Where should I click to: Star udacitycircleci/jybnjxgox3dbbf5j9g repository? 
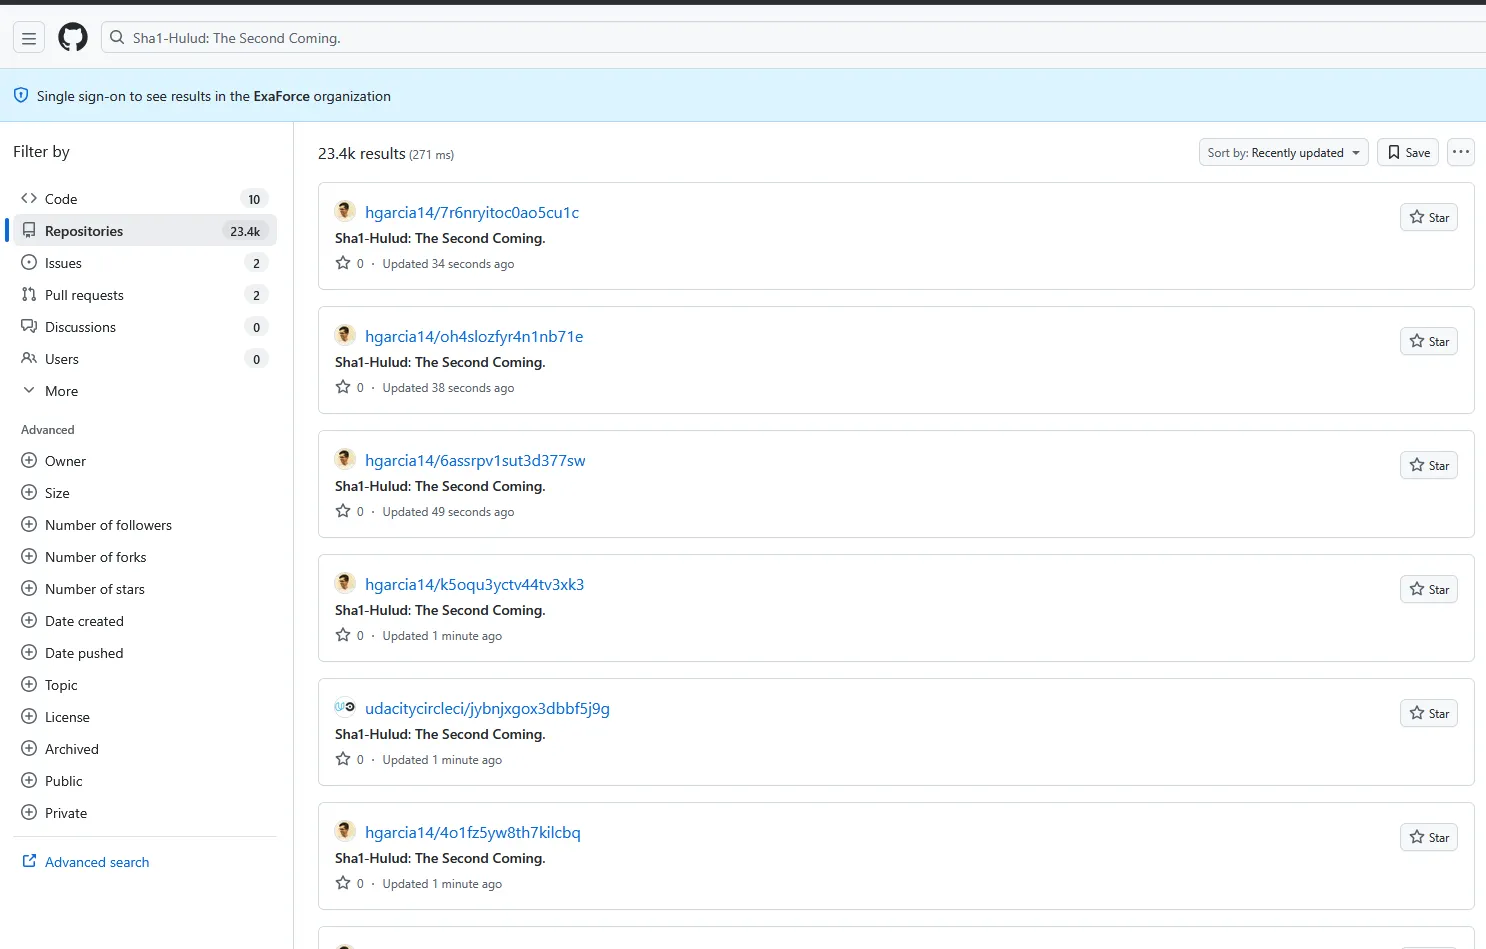[1429, 713]
